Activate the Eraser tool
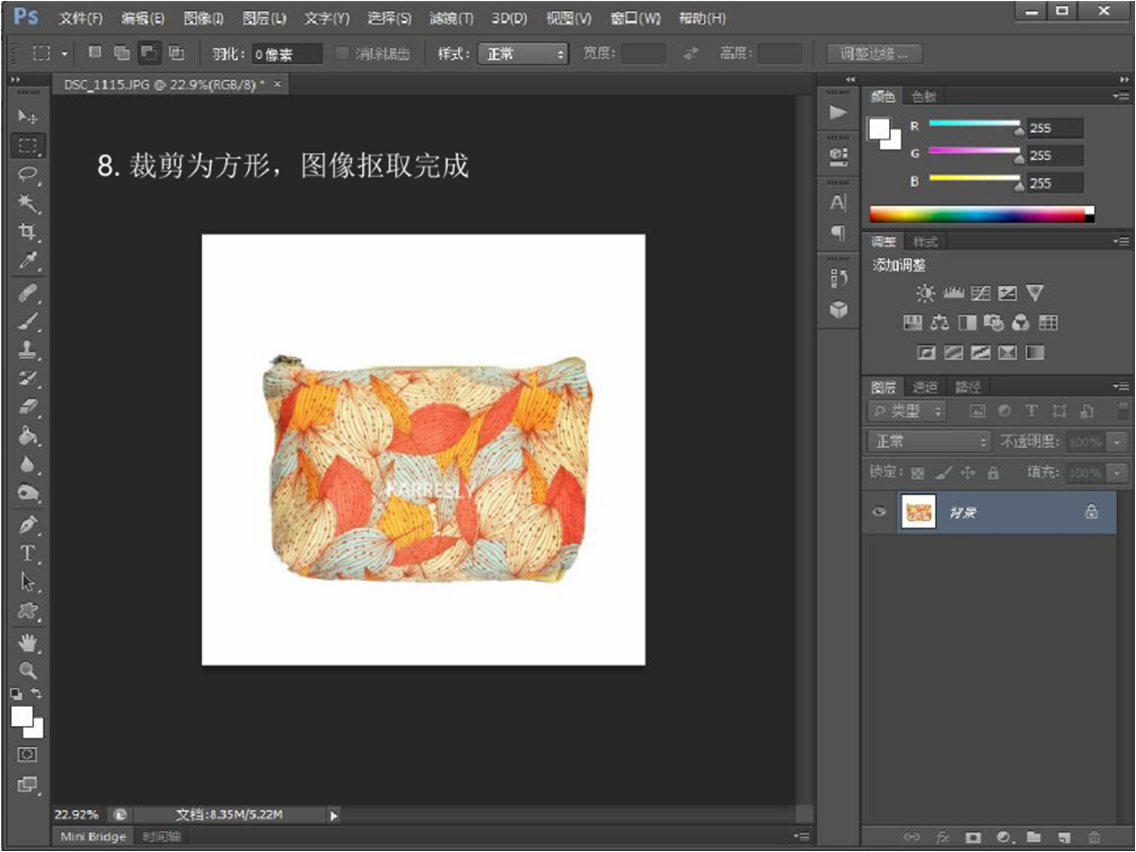1136x852 pixels. coord(28,406)
